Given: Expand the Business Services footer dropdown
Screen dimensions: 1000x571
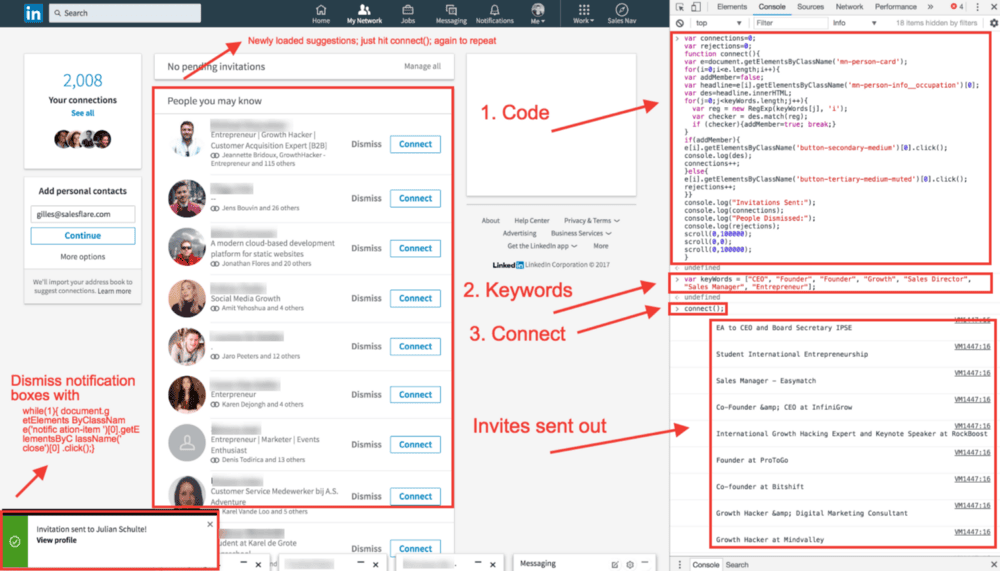Looking at the screenshot, I should pyautogui.click(x=581, y=234).
